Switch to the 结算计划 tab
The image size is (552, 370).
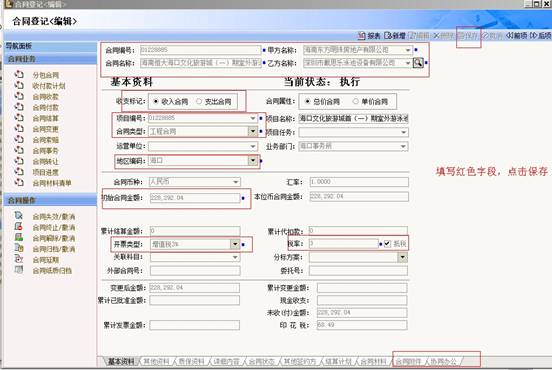coord(338,362)
